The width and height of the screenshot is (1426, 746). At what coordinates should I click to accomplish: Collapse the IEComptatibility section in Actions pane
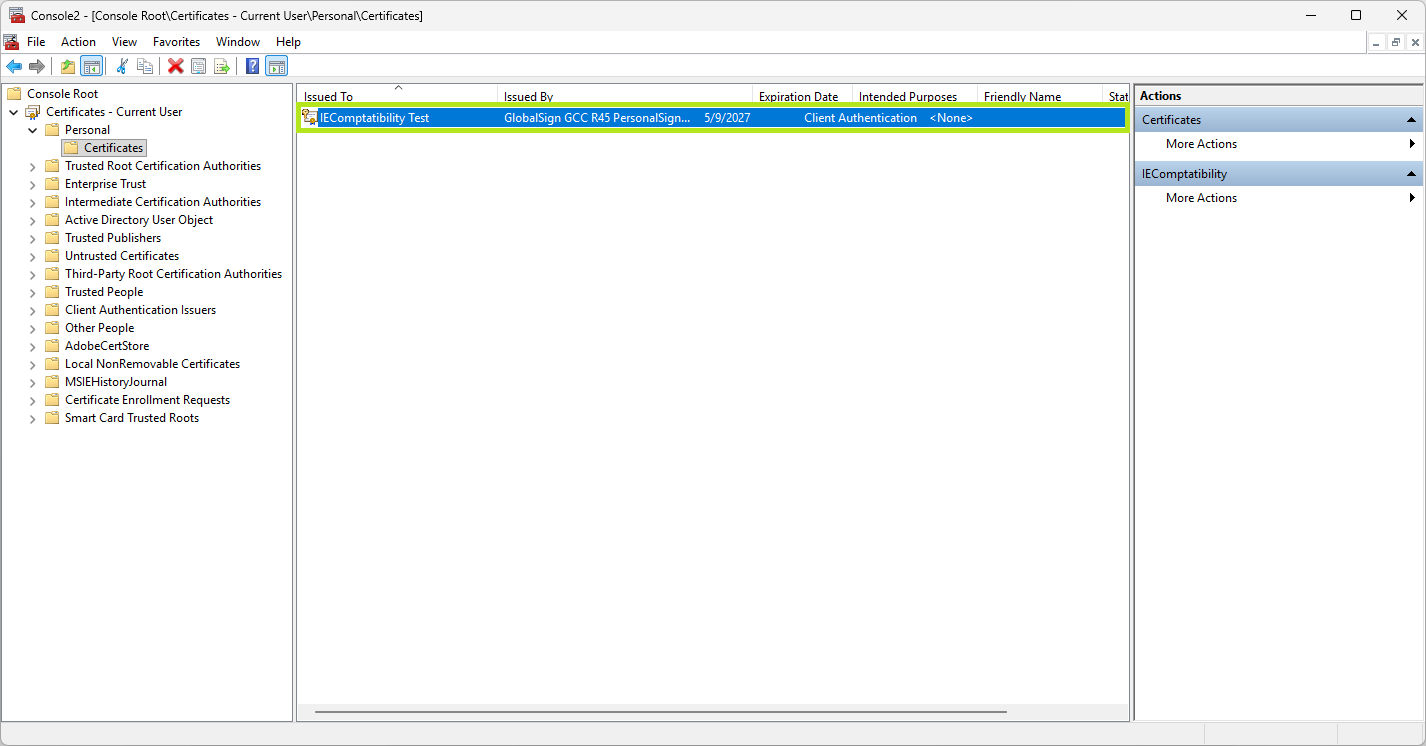(x=1411, y=174)
